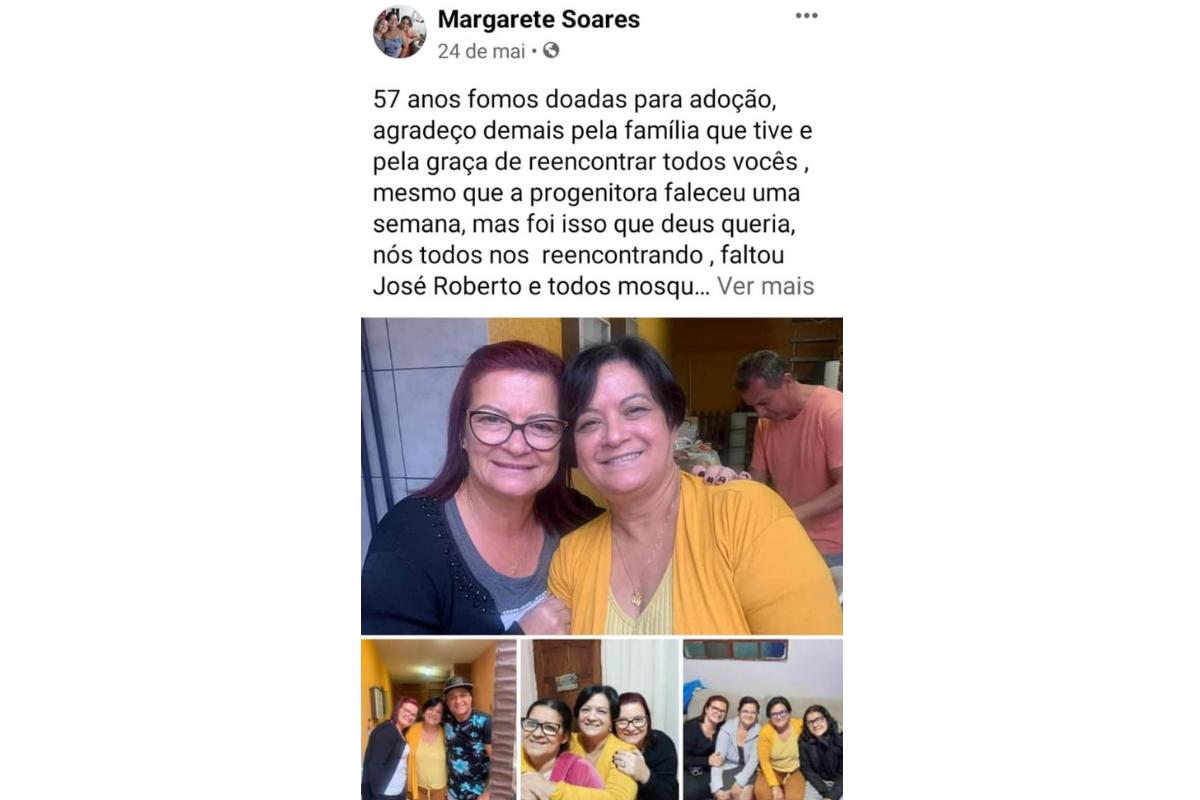The width and height of the screenshot is (1200, 800).
Task: Open the Margarete Soares profile name
Action: click(539, 18)
